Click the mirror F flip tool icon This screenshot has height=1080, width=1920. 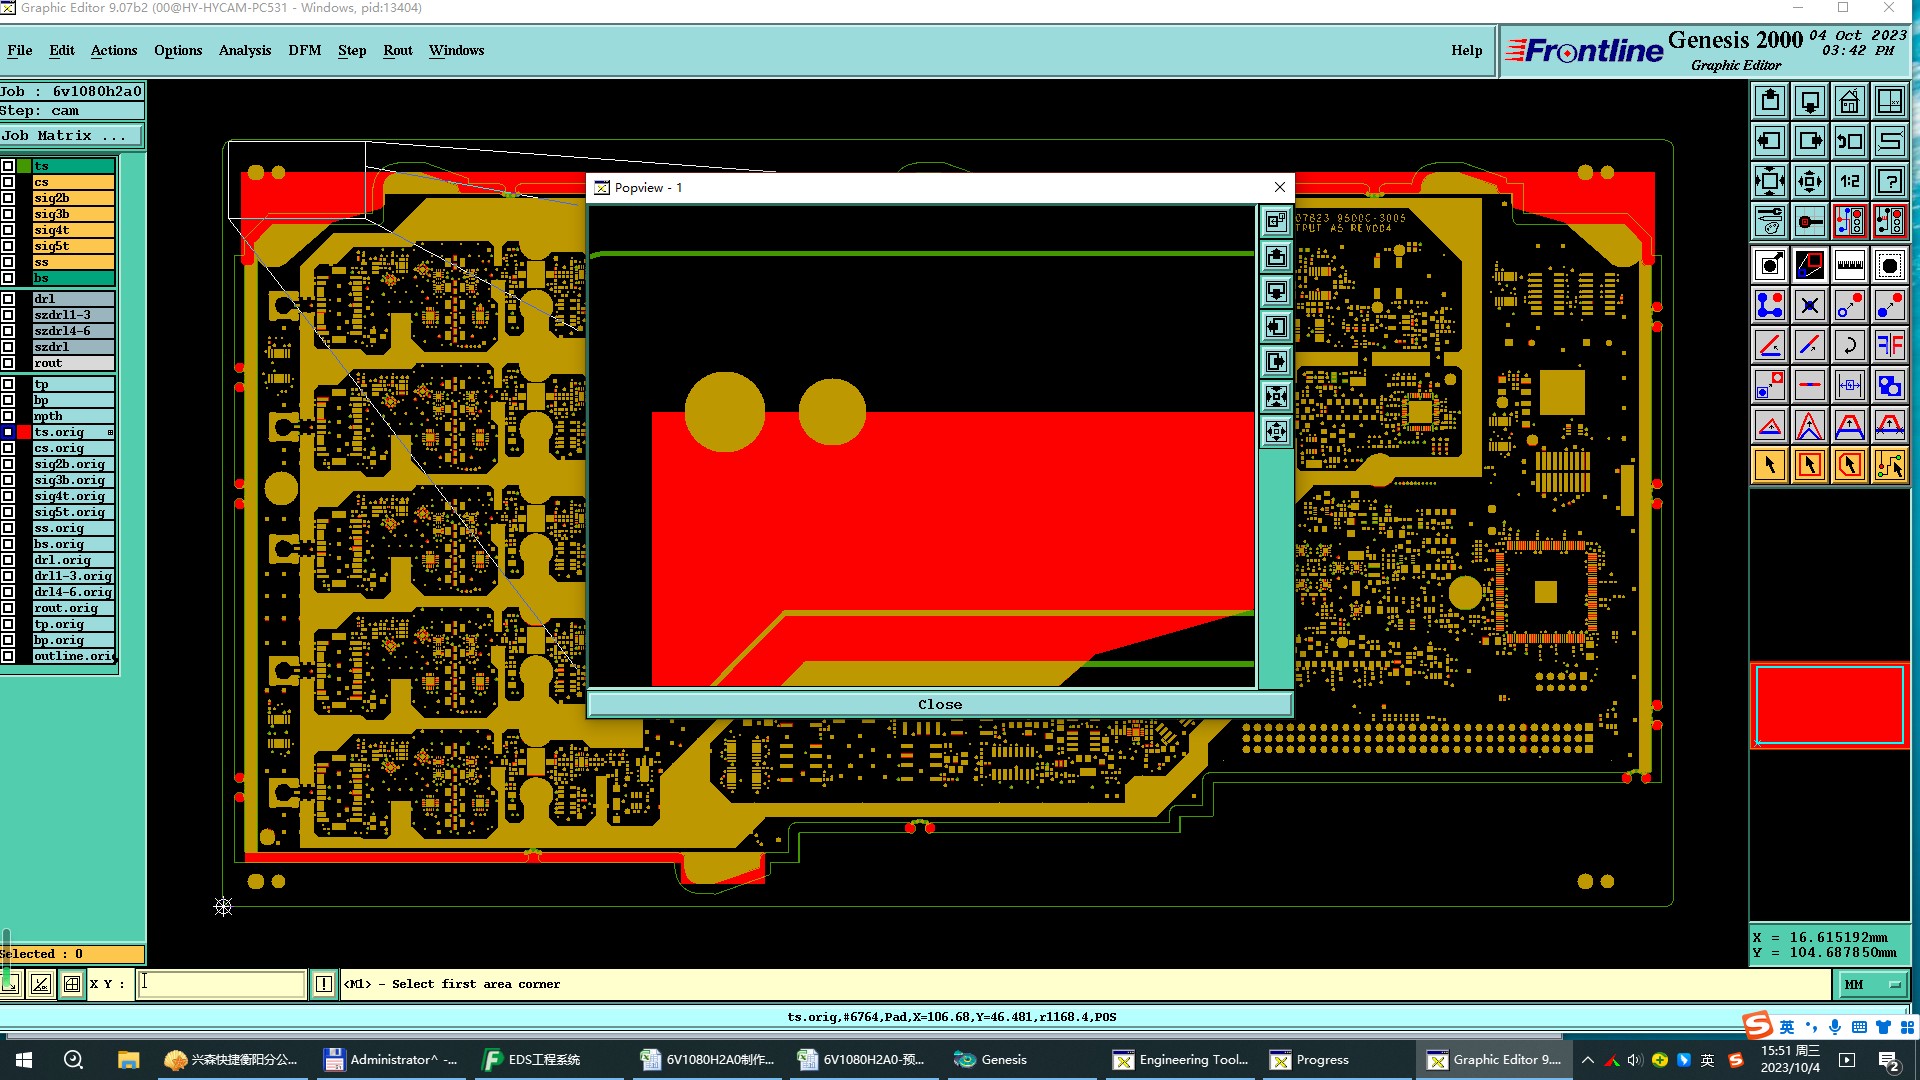click(1890, 345)
